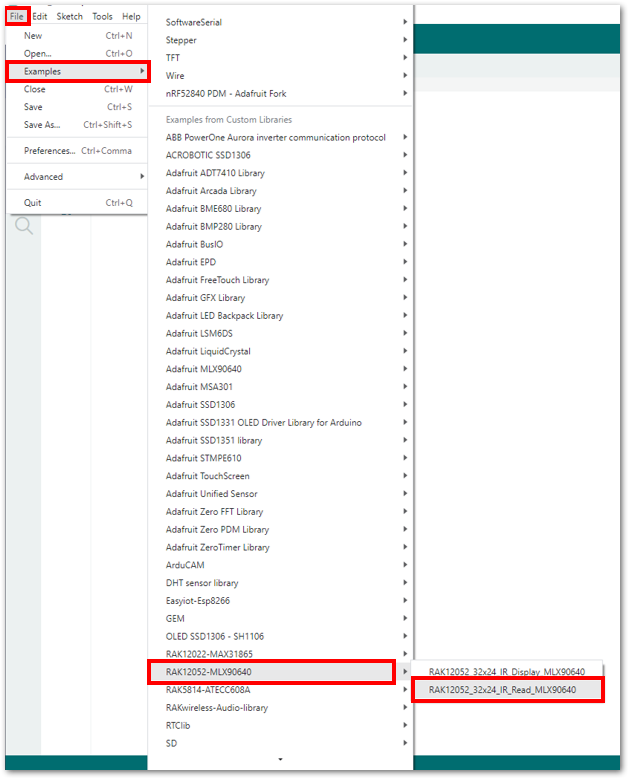Open the Help menu

coord(131,16)
